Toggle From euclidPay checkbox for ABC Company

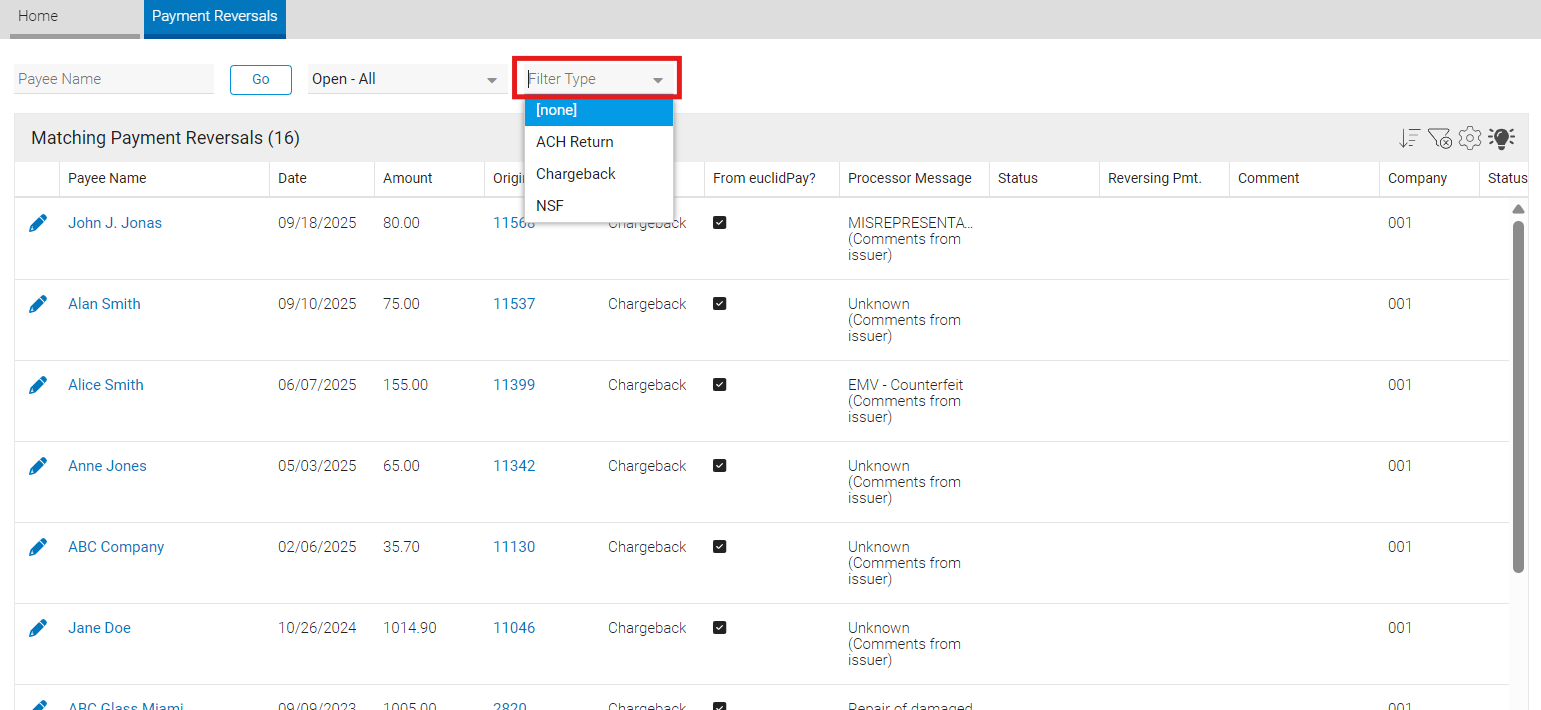[x=719, y=547]
